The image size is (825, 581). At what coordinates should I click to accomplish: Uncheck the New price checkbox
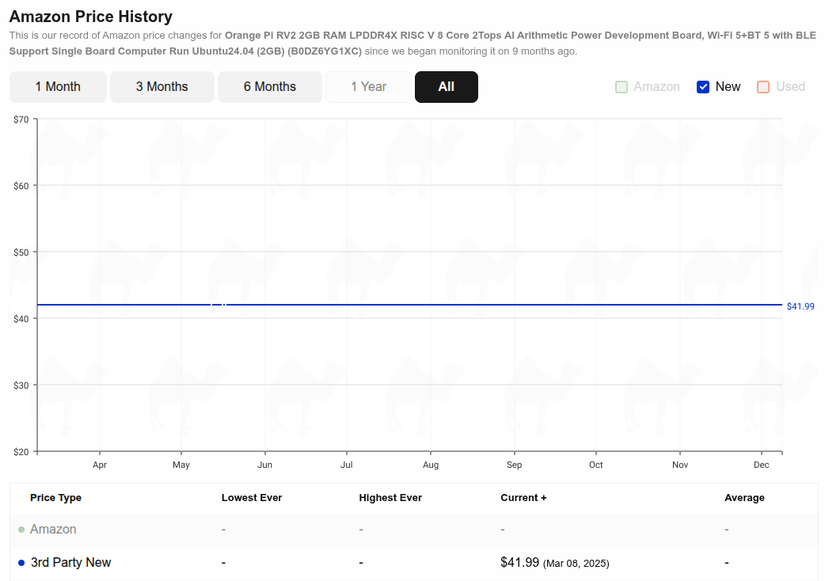click(x=702, y=87)
